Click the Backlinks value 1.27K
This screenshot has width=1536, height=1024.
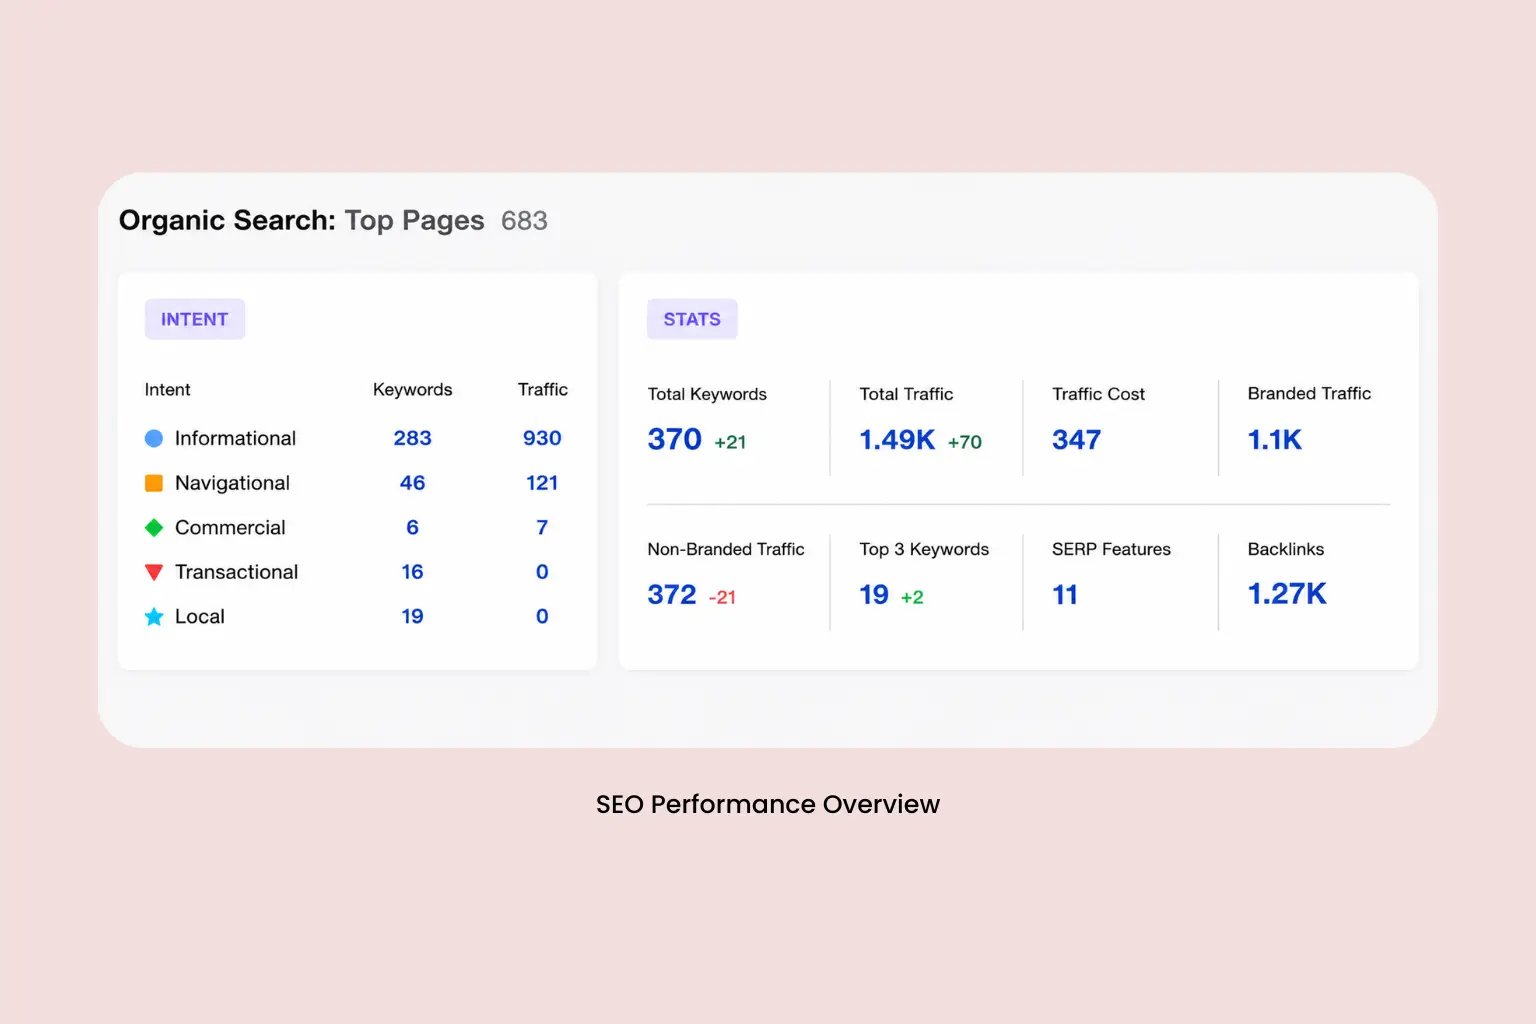click(1287, 594)
